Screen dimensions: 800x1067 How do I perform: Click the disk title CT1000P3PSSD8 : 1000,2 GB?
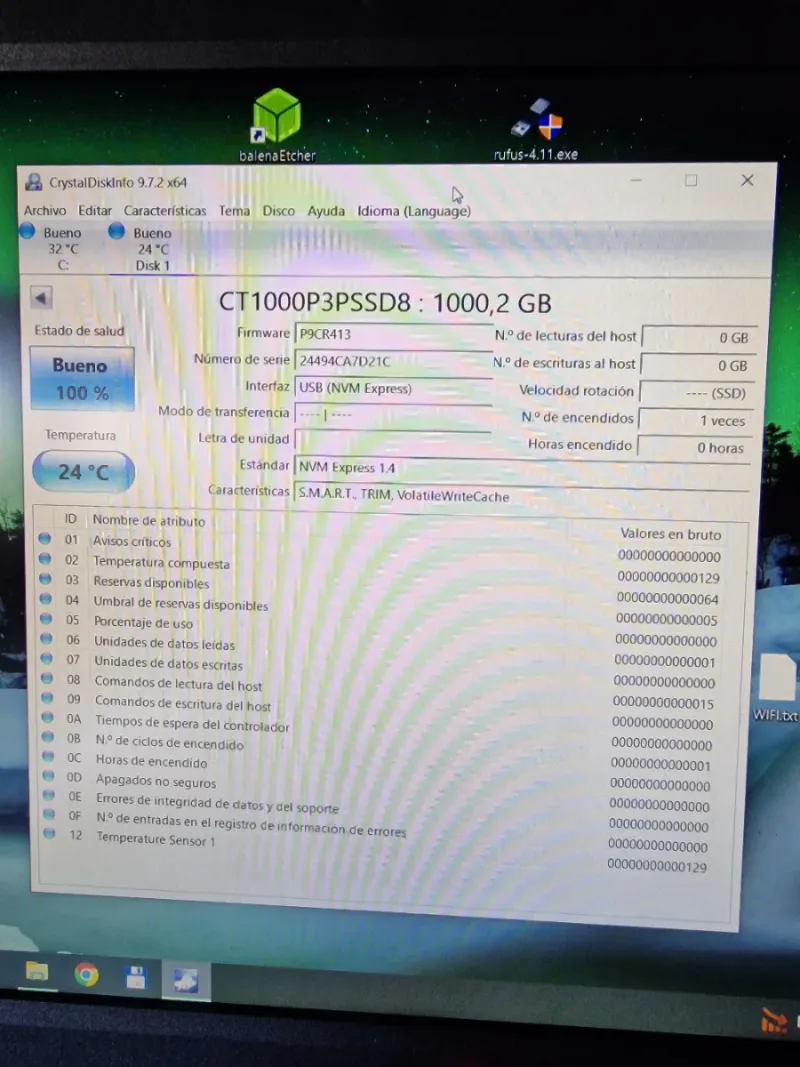tap(385, 302)
